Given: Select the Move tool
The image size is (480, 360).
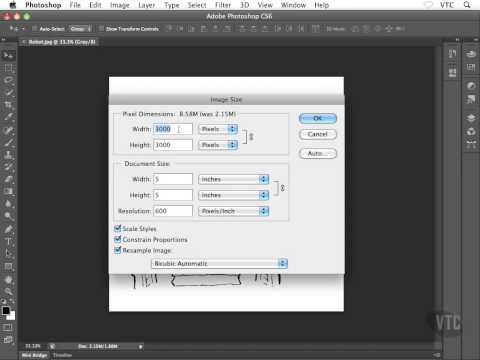Looking at the screenshot, I should coord(8,55).
